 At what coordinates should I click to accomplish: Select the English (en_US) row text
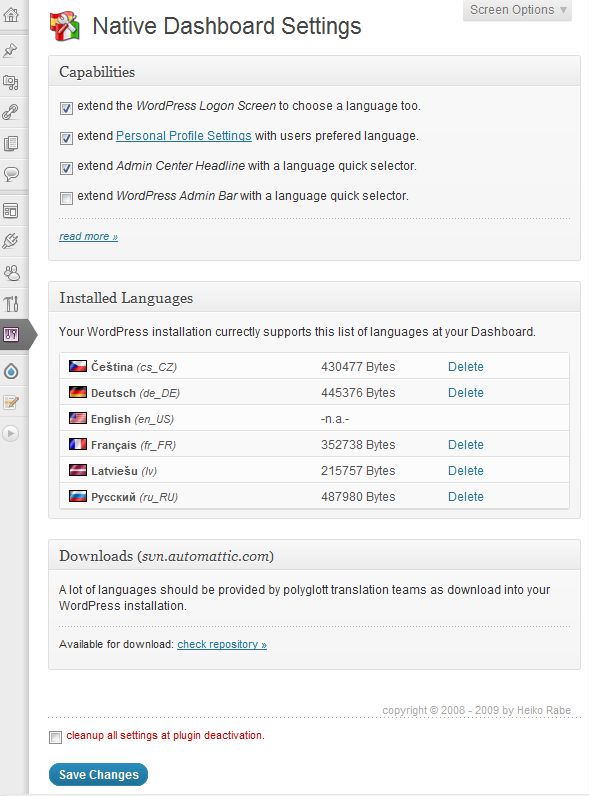pyautogui.click(x=133, y=419)
